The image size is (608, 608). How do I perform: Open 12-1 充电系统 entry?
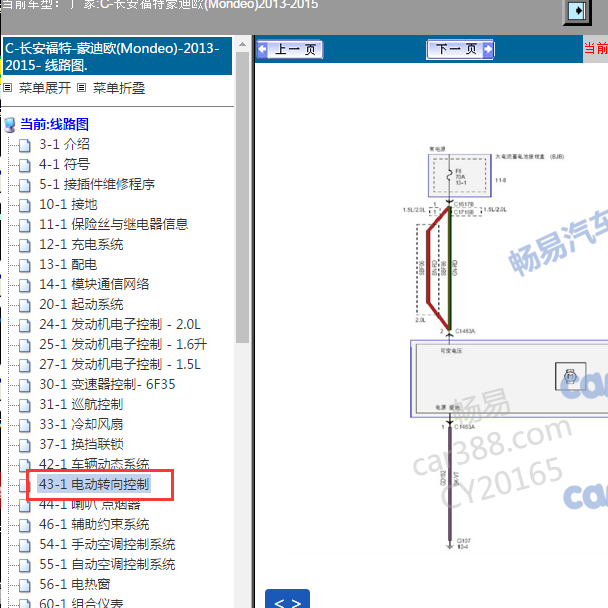pyautogui.click(x=81, y=244)
